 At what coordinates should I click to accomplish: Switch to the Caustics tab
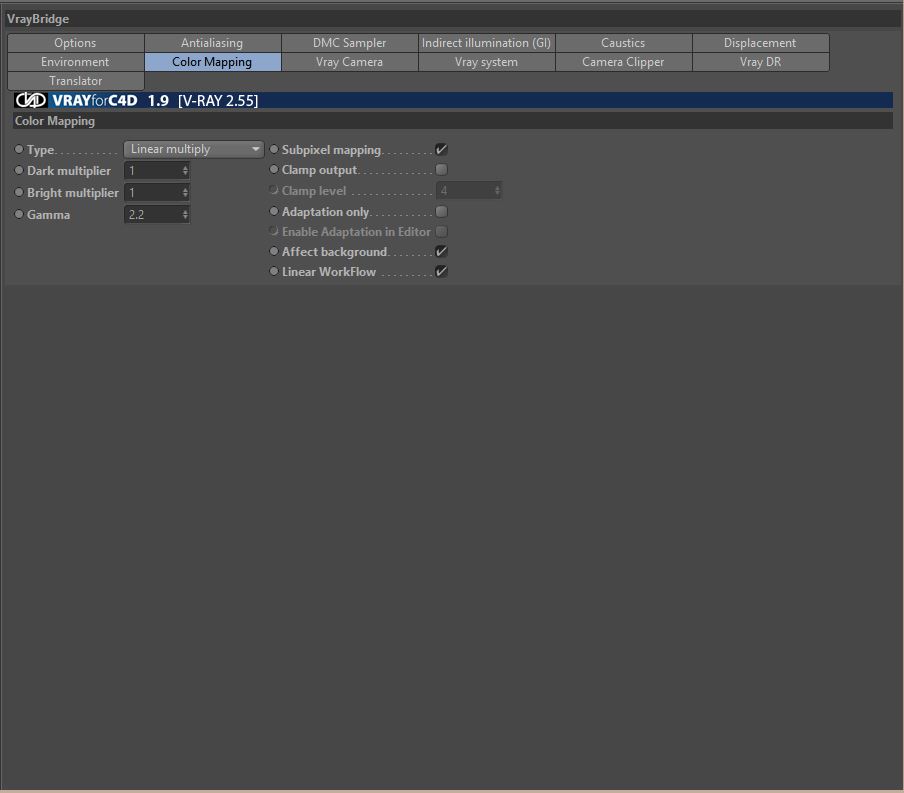624,43
